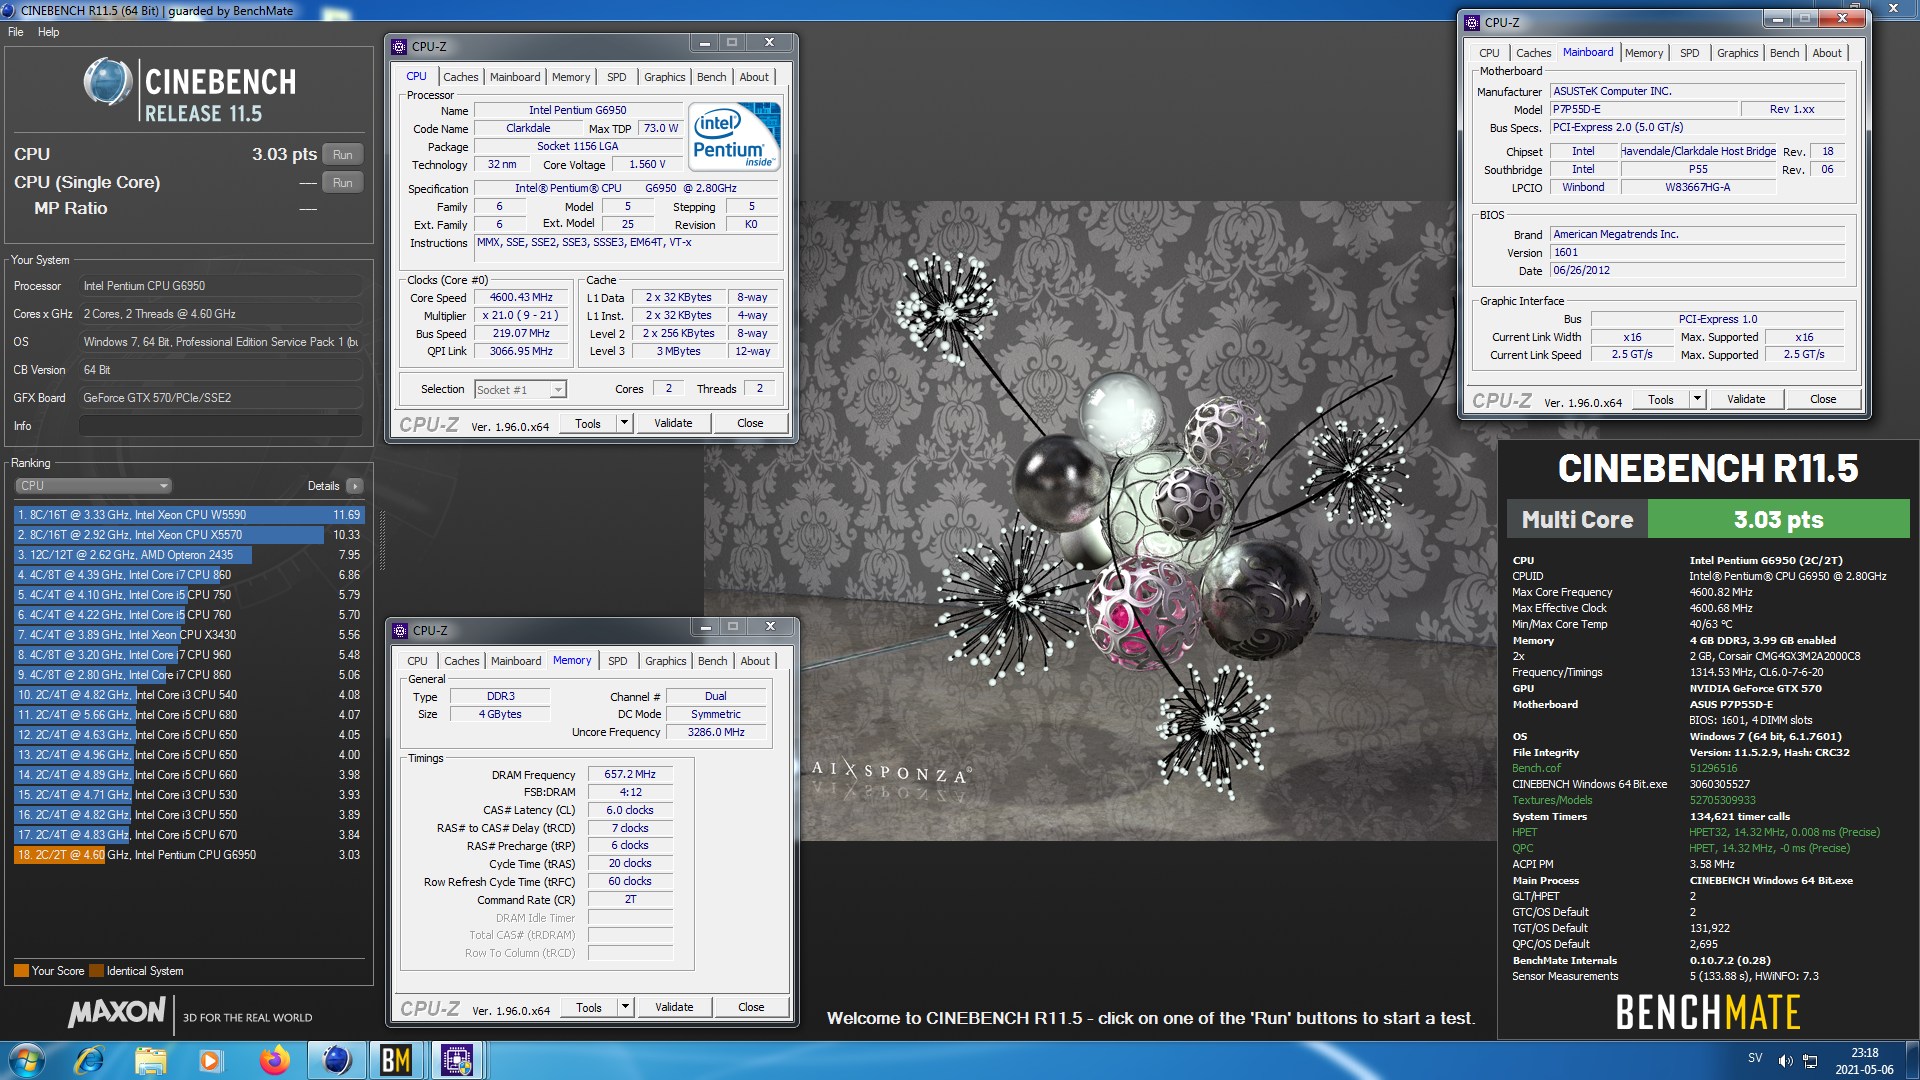The height and width of the screenshot is (1080, 1920).
Task: Launch Internet Explorer from the taskbar
Action: tap(90, 1060)
